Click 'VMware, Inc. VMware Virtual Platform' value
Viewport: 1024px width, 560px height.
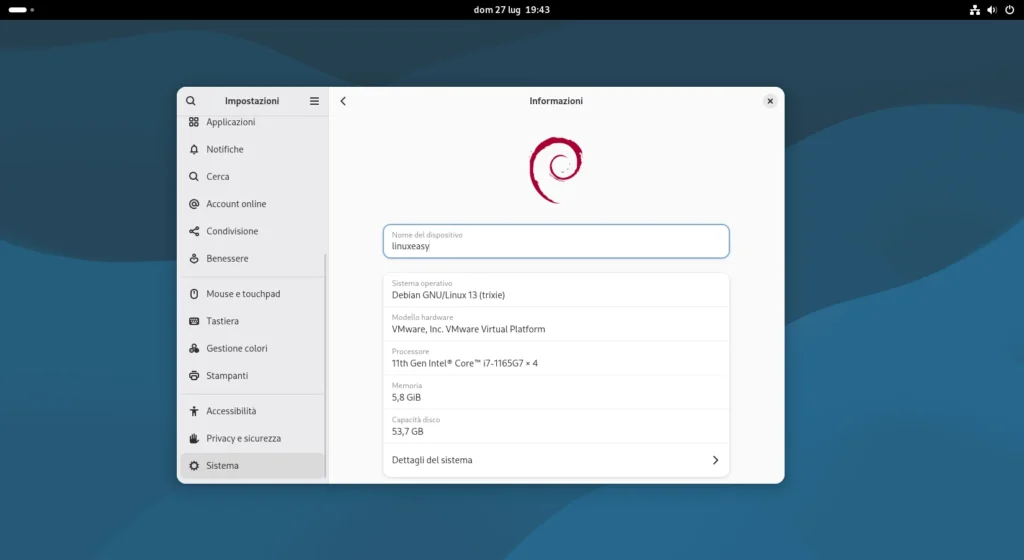pyautogui.click(x=468, y=329)
